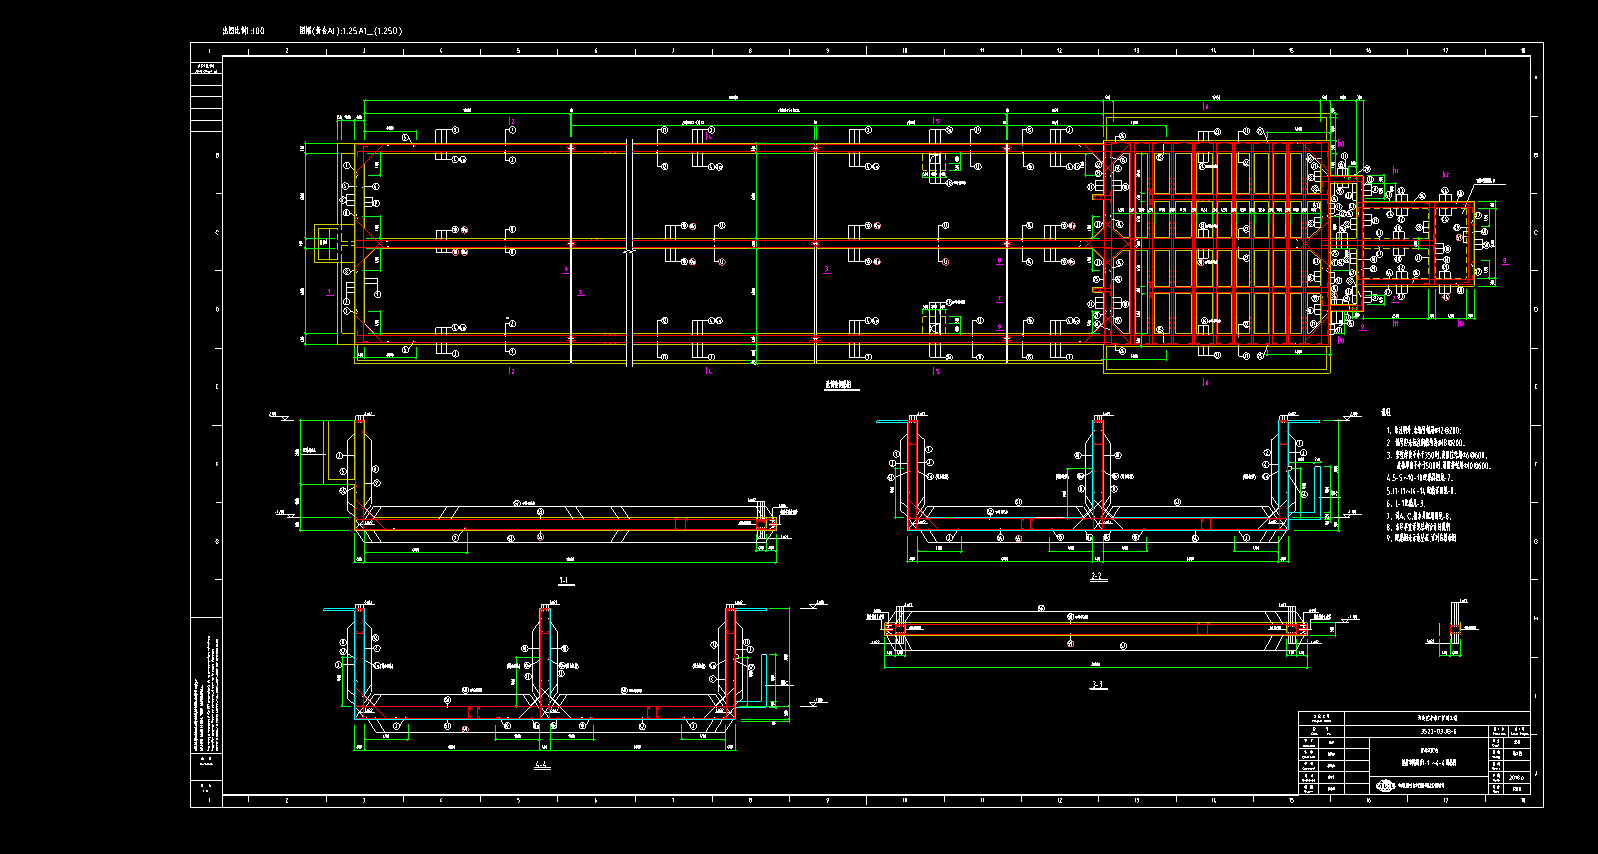Image resolution: width=1598 pixels, height=854 pixels.
Task: Click the company logo in title block
Action: 1385,786
